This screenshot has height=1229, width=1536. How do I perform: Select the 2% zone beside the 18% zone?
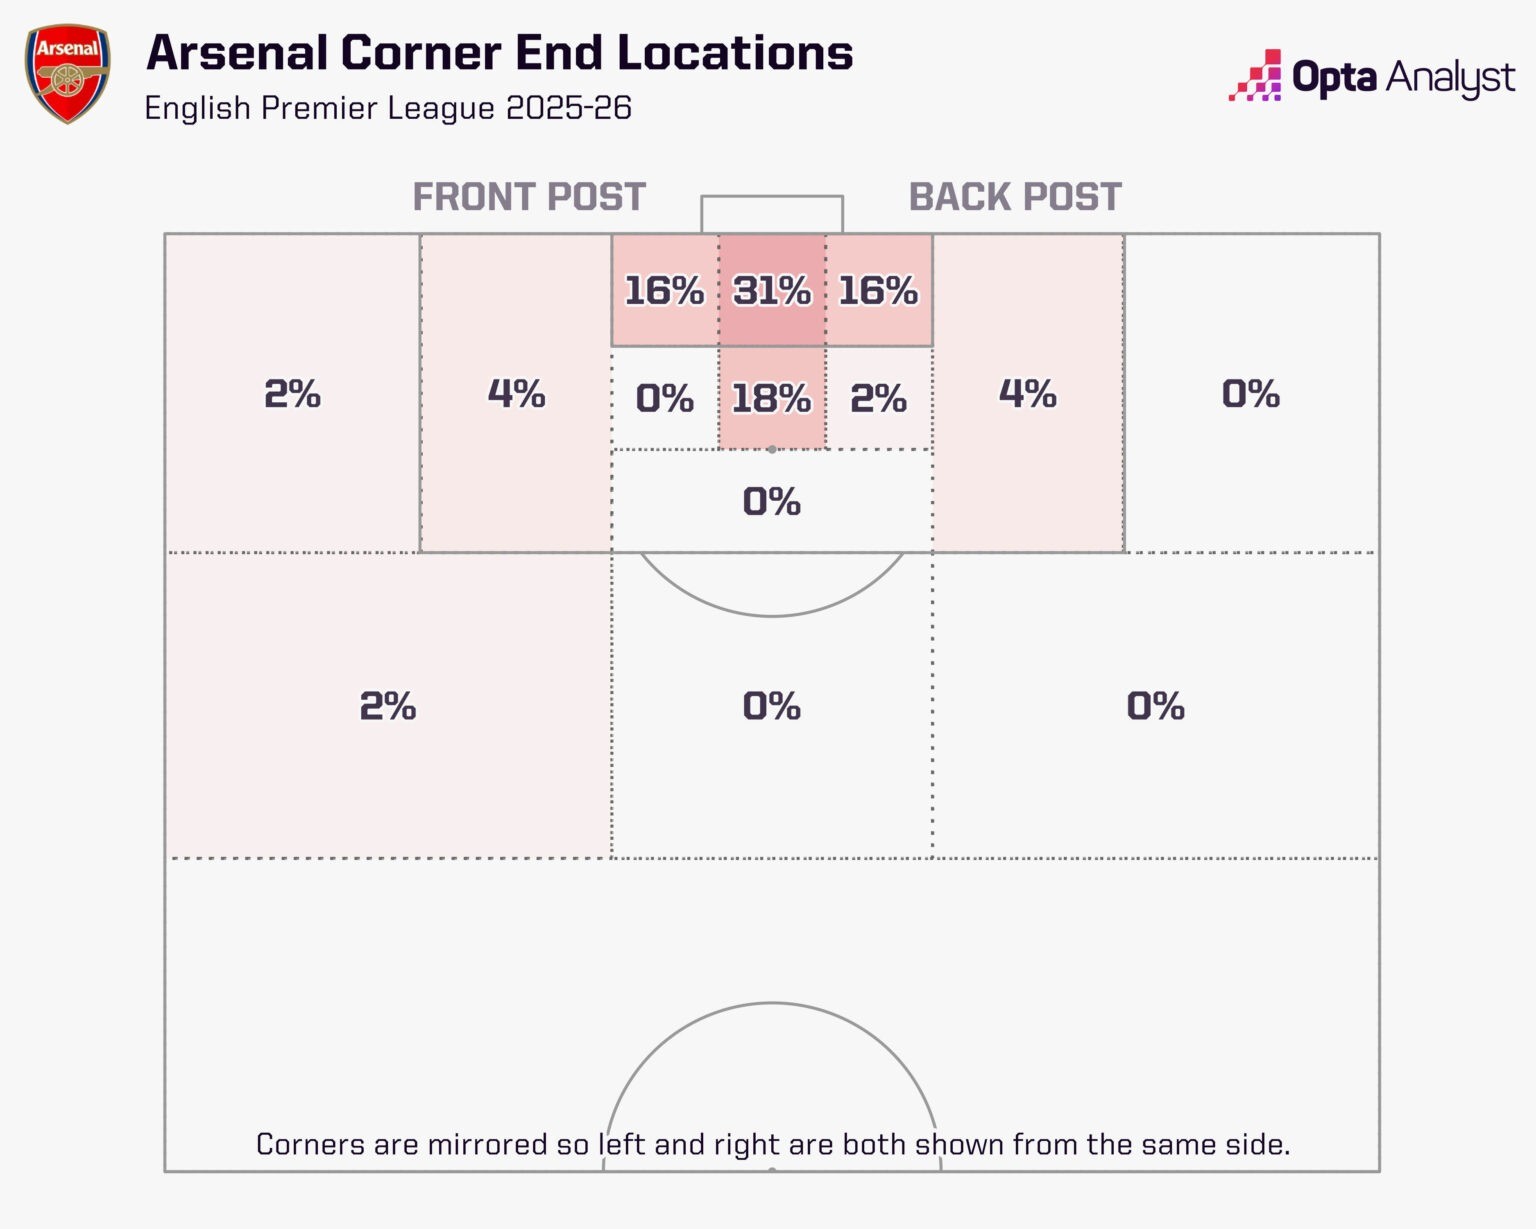[x=878, y=398]
